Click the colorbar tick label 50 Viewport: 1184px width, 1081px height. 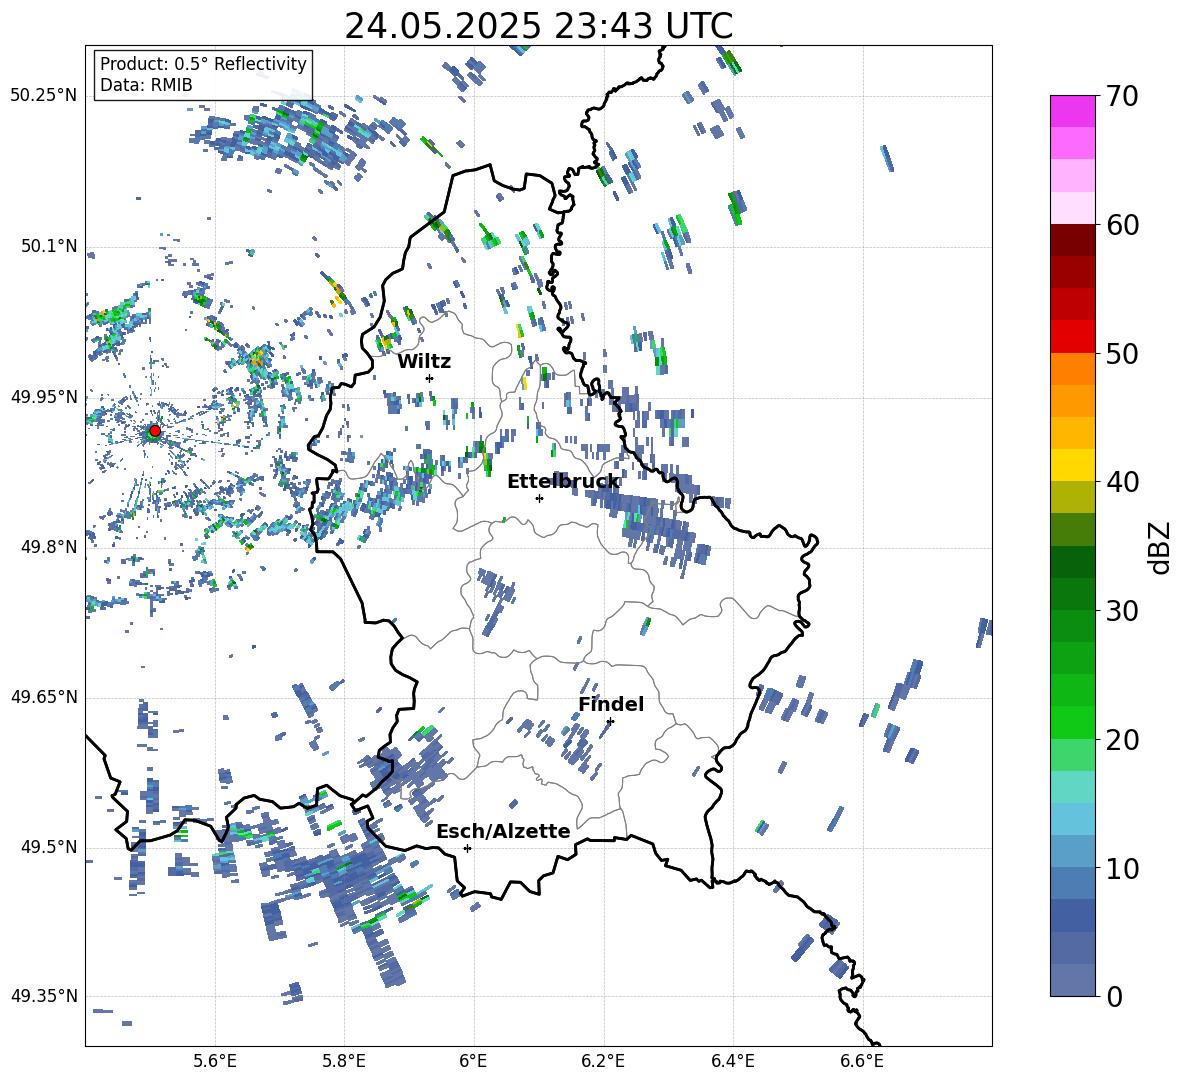(x=1121, y=354)
